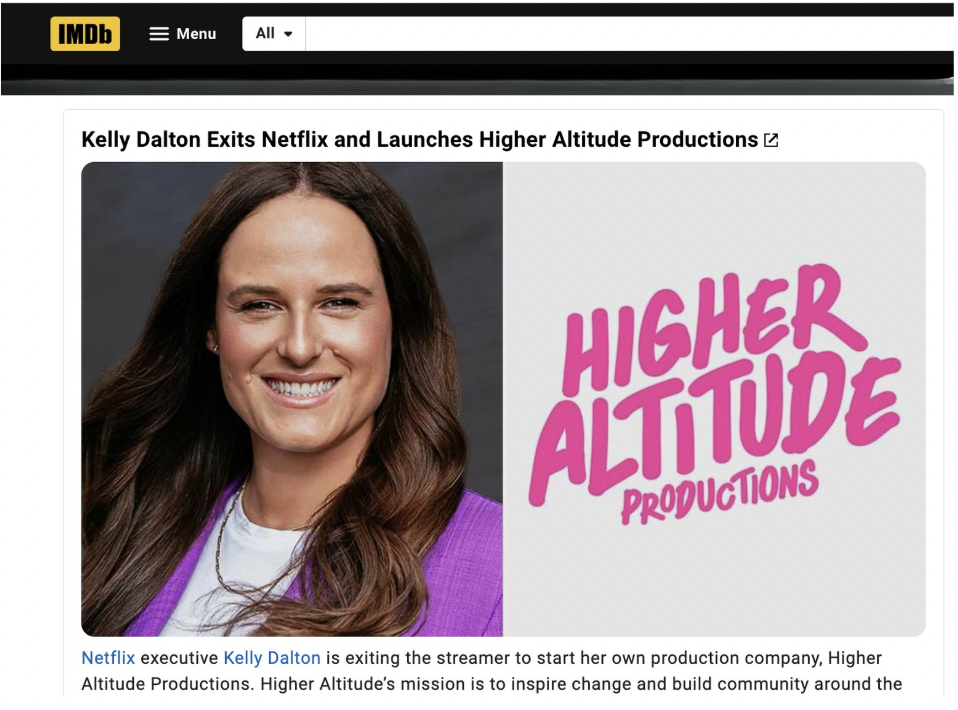Open the hamburger Menu icon
Image resolution: width=958 pixels, height=710 pixels.
coord(159,34)
